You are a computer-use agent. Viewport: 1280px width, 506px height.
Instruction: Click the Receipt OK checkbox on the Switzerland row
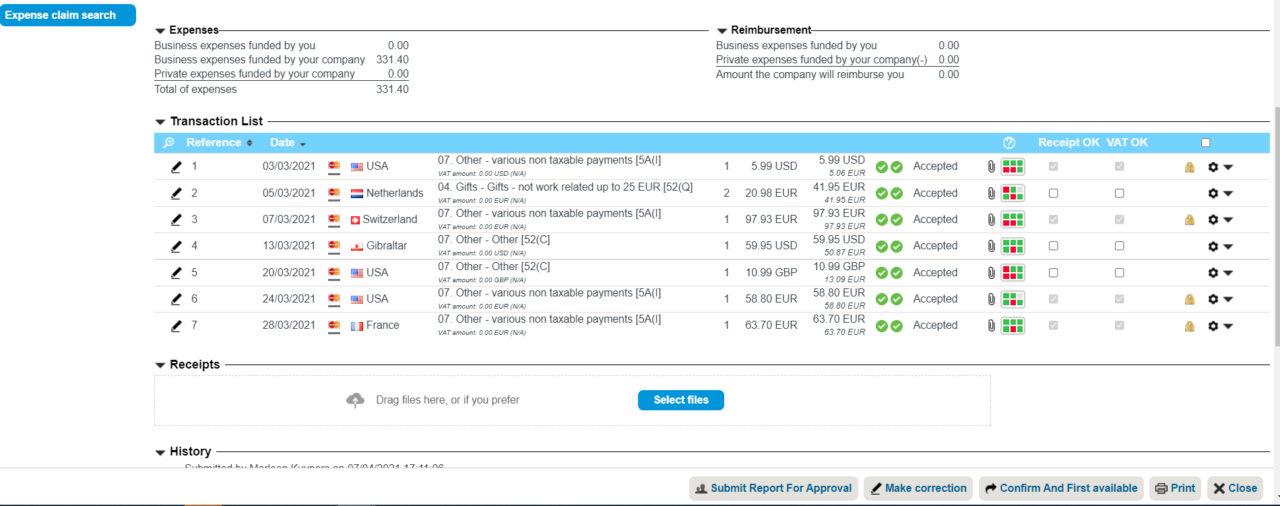point(1053,219)
